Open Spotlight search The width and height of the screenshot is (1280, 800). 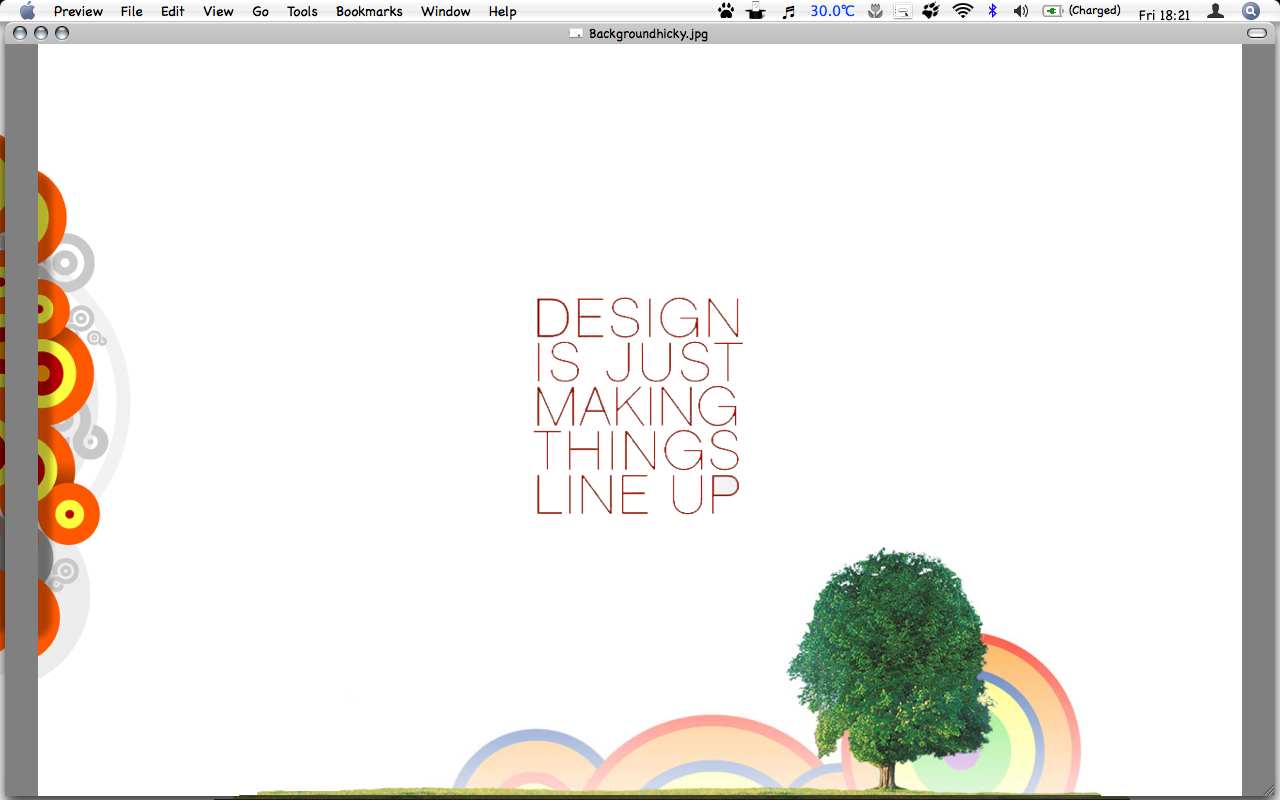point(1251,11)
